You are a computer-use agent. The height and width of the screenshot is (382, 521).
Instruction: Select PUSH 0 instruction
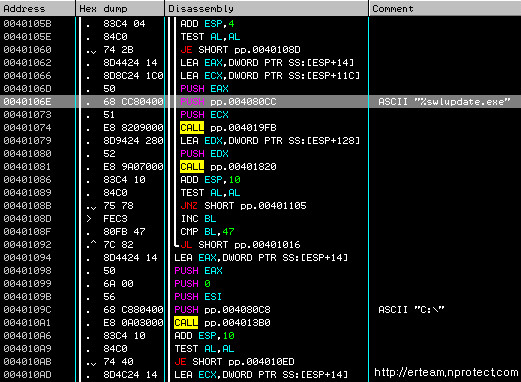[192, 284]
